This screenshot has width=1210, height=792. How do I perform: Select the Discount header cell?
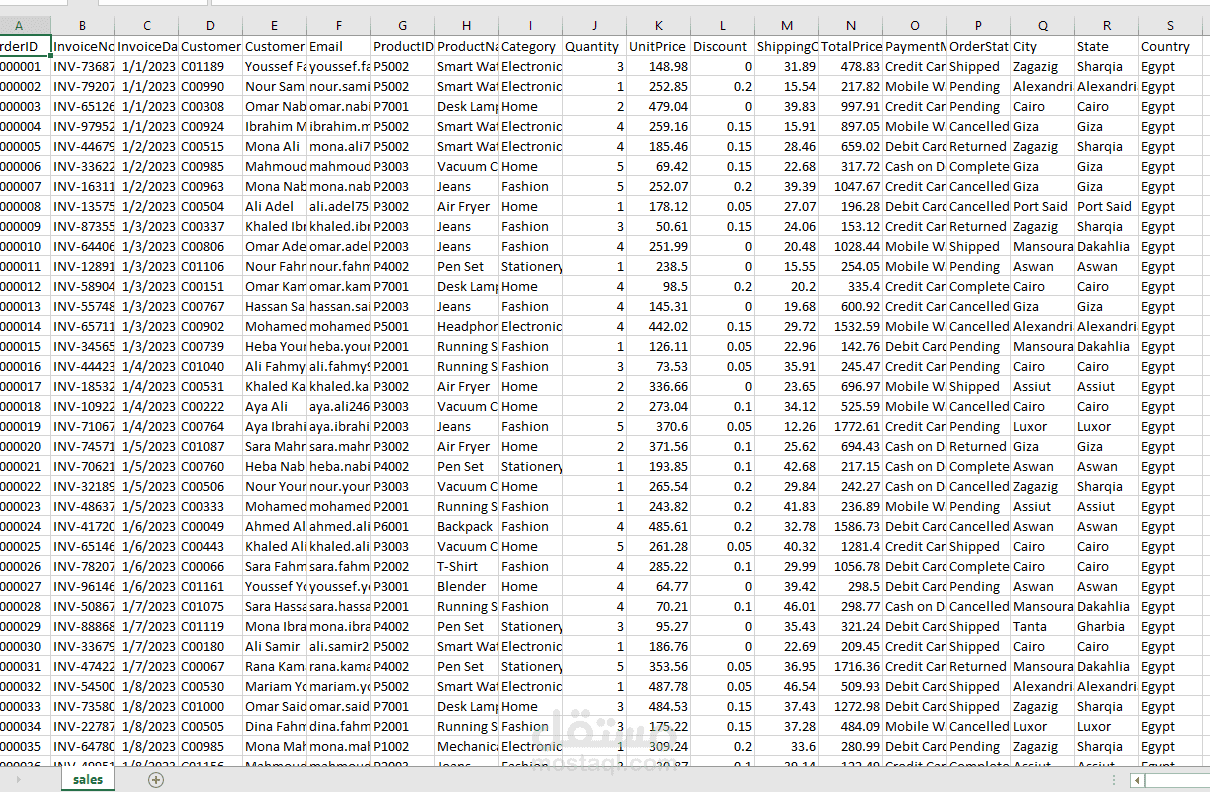[x=722, y=46]
